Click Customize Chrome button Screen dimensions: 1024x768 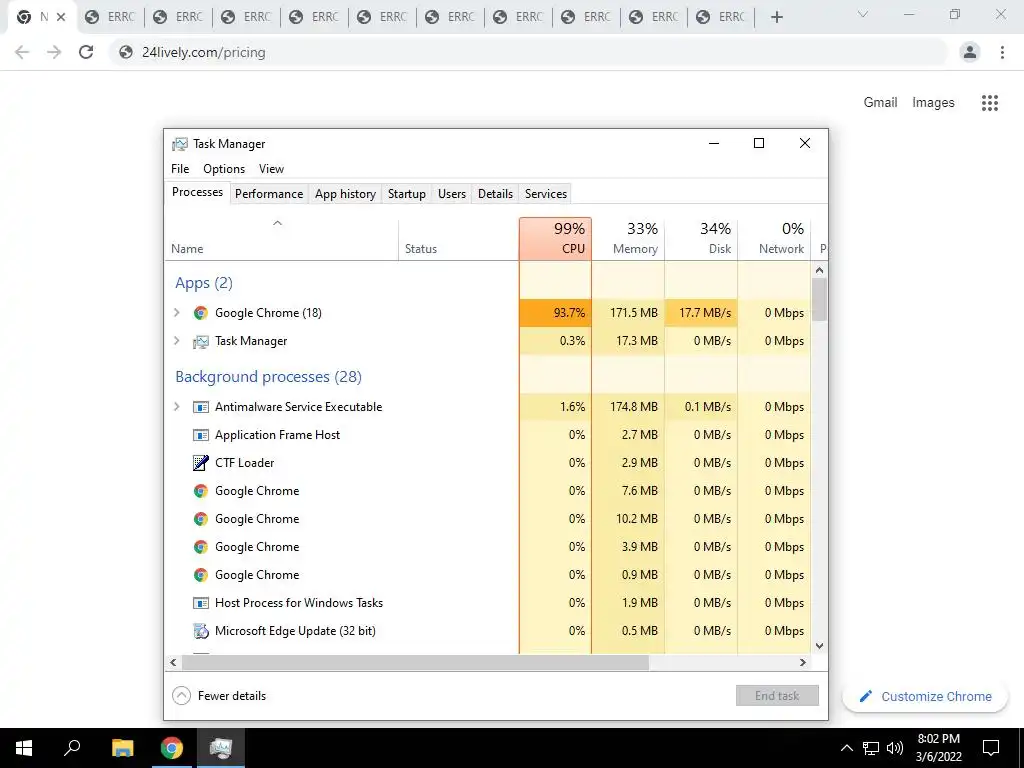tap(925, 696)
